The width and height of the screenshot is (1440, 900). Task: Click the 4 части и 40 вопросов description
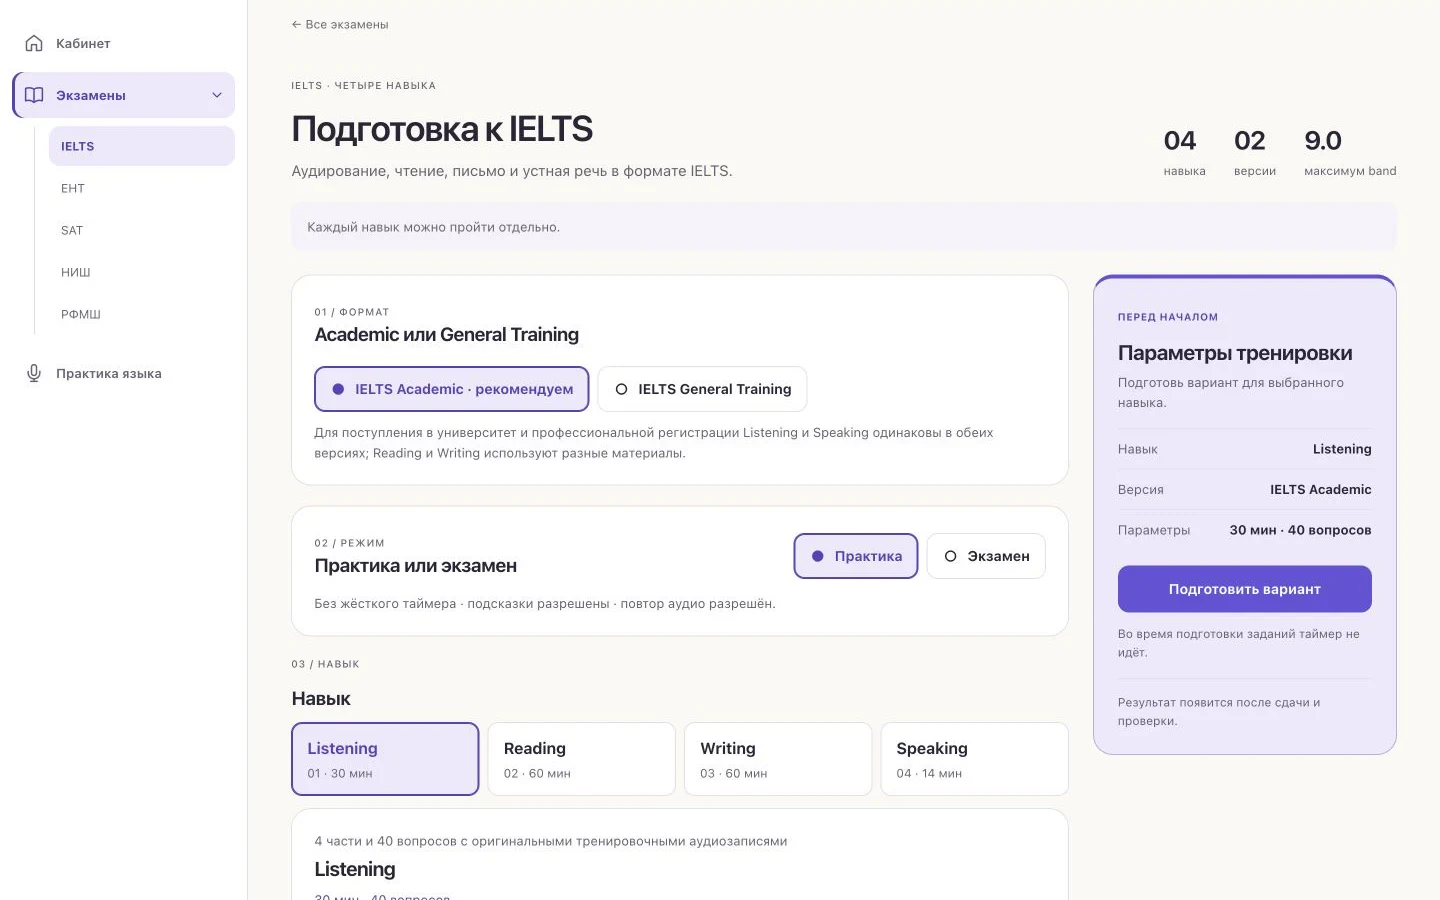coord(551,841)
